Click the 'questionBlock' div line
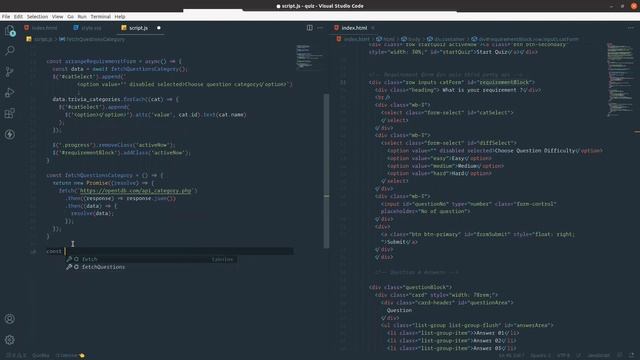The height and width of the screenshot is (360, 640). (410, 287)
